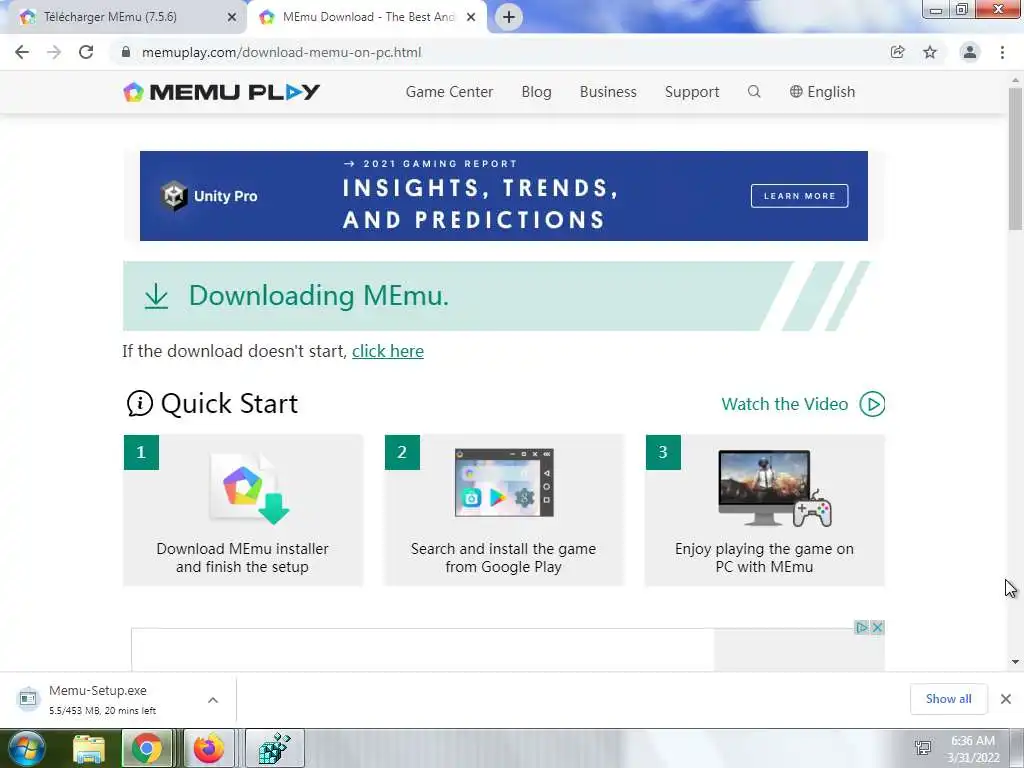
Task: Close the Télécharger MEmu tab
Action: 231,17
